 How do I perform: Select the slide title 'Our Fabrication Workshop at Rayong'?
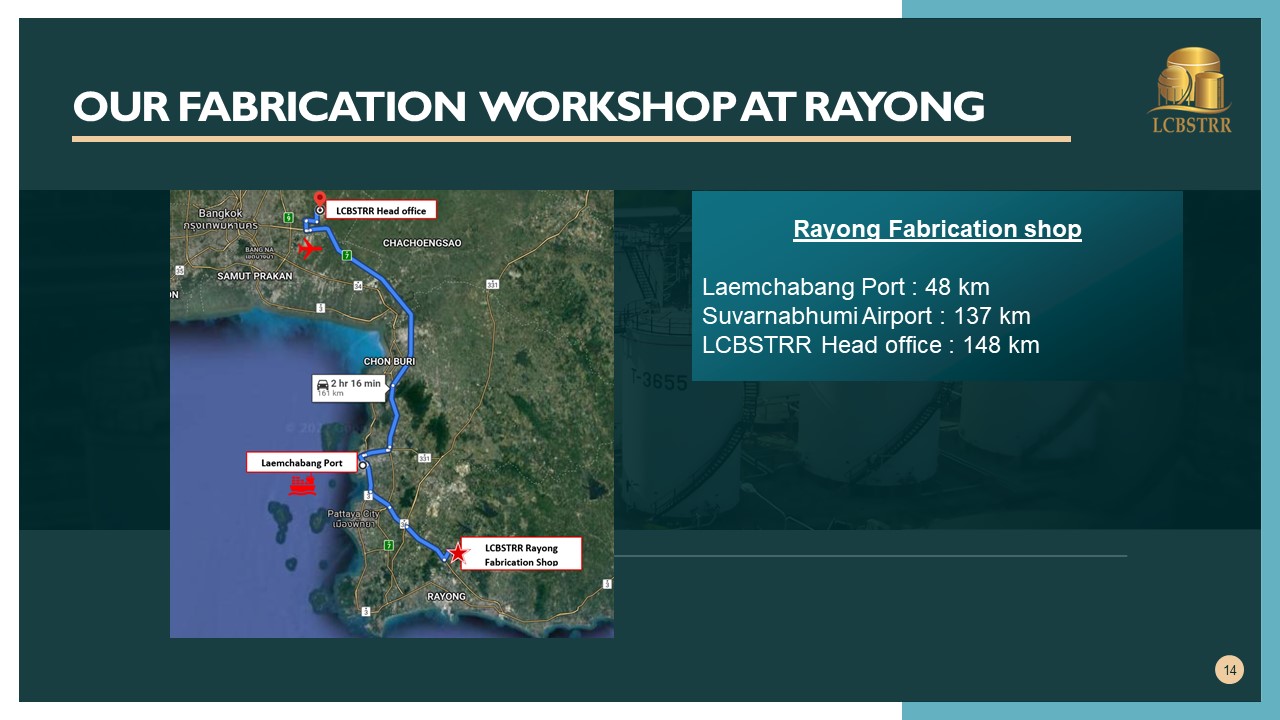[529, 107]
